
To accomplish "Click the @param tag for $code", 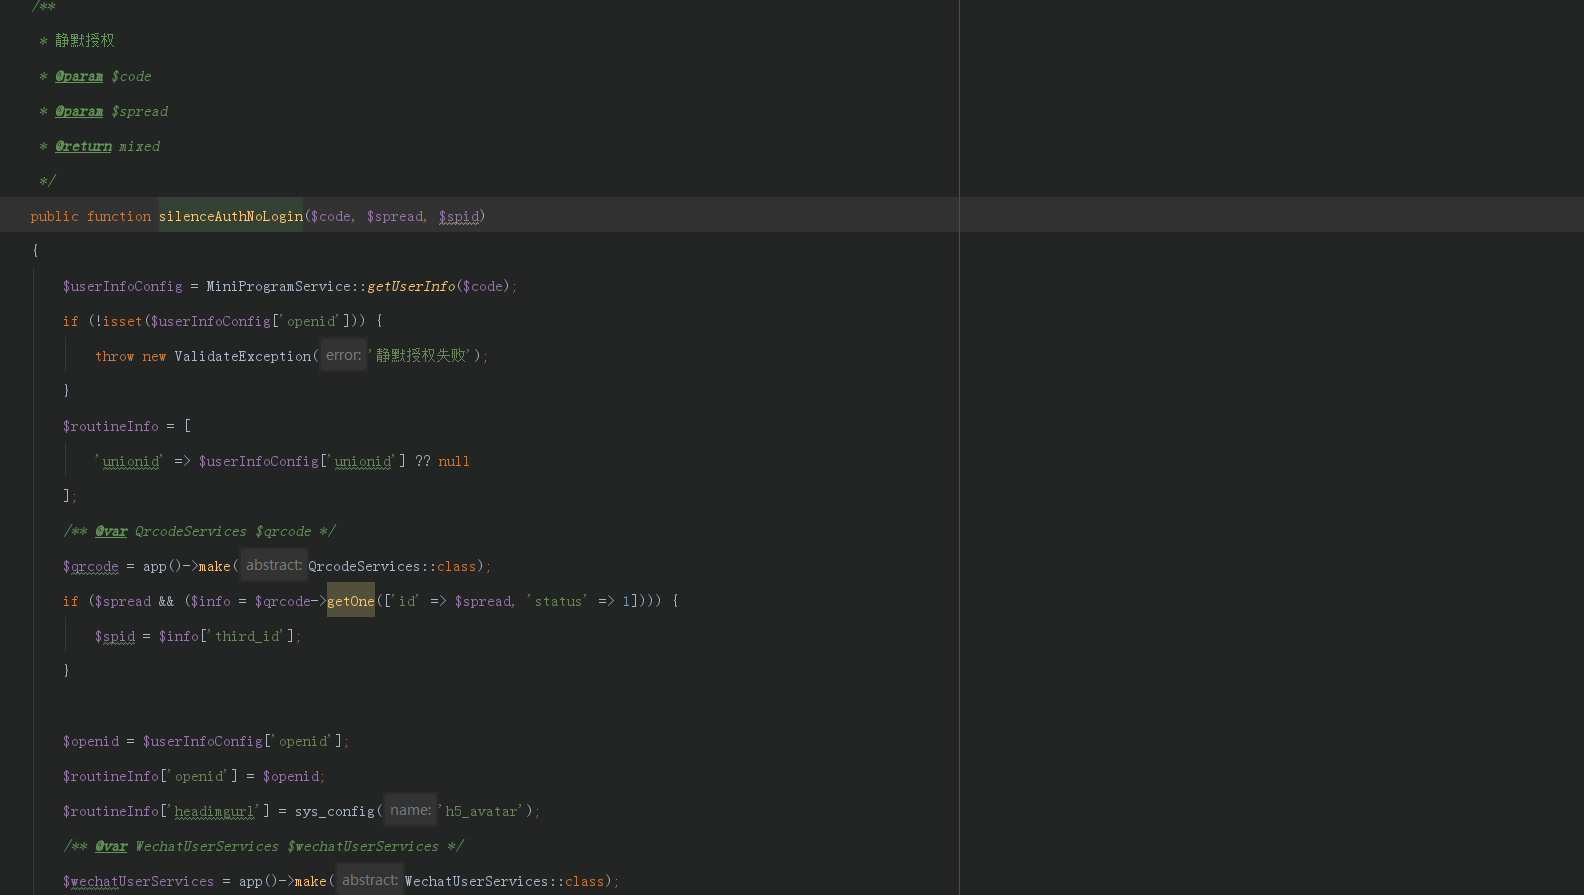I will click(79, 76).
